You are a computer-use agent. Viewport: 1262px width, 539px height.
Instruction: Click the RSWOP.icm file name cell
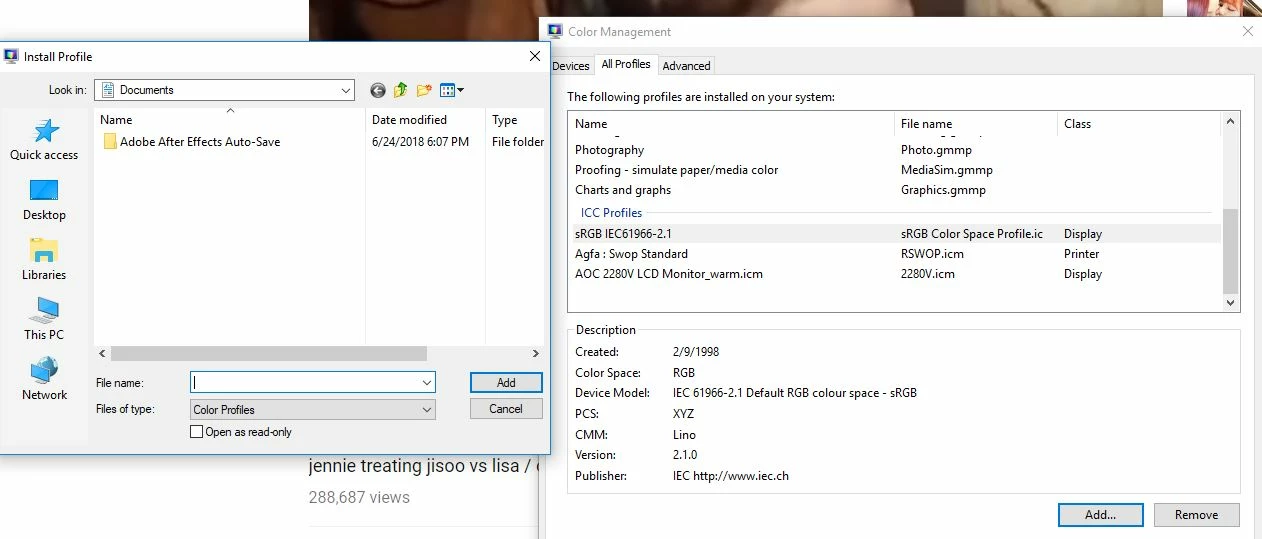click(932, 254)
